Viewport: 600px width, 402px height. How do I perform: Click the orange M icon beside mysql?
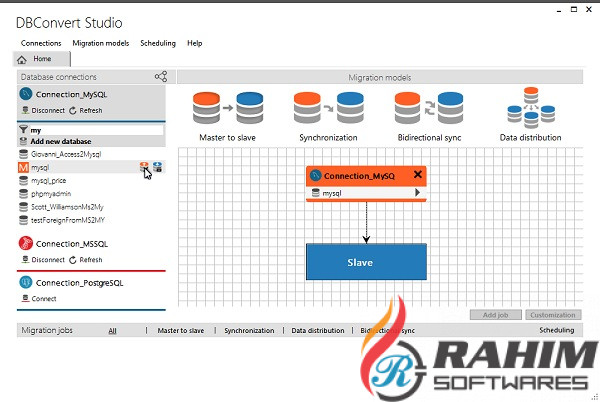click(x=23, y=168)
